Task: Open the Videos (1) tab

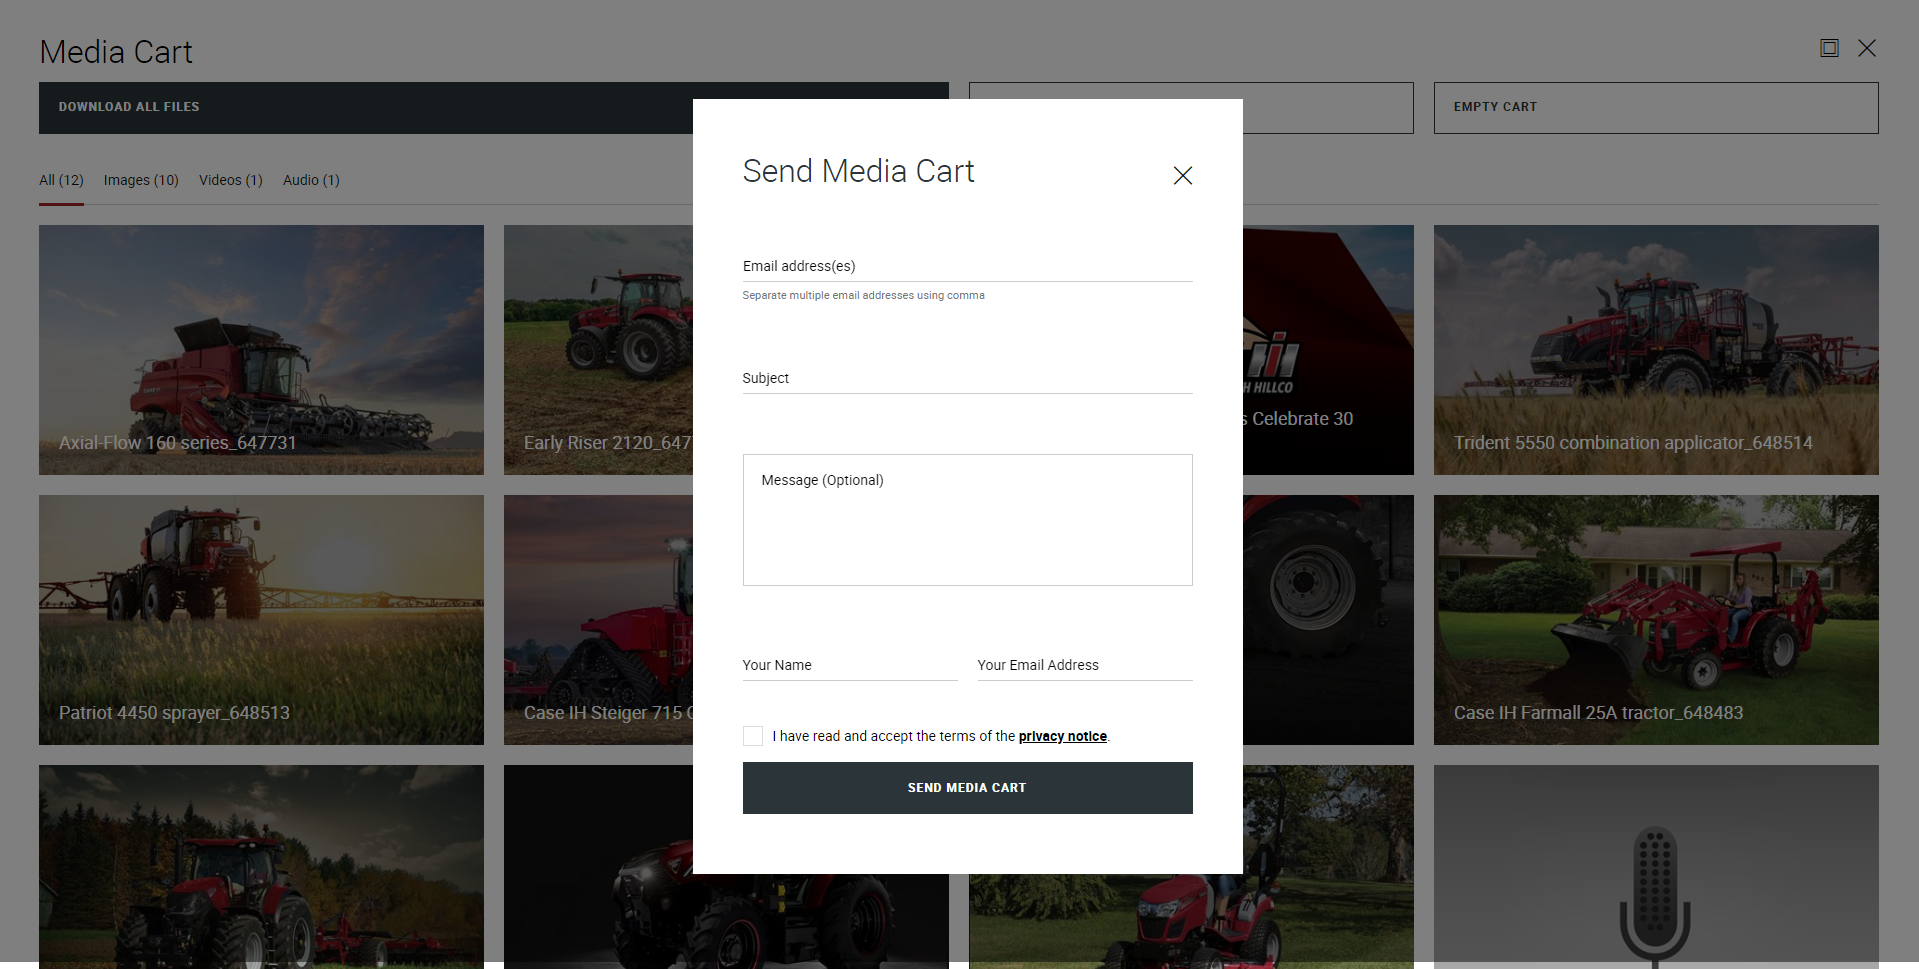Action: (x=229, y=180)
